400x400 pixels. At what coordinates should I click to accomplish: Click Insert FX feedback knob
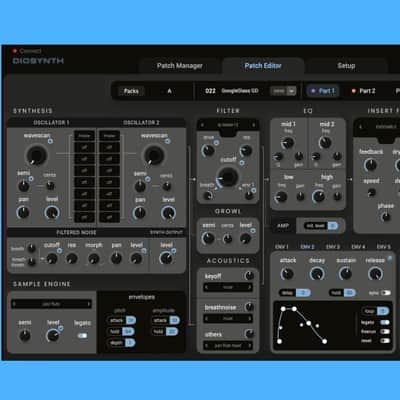click(370, 164)
